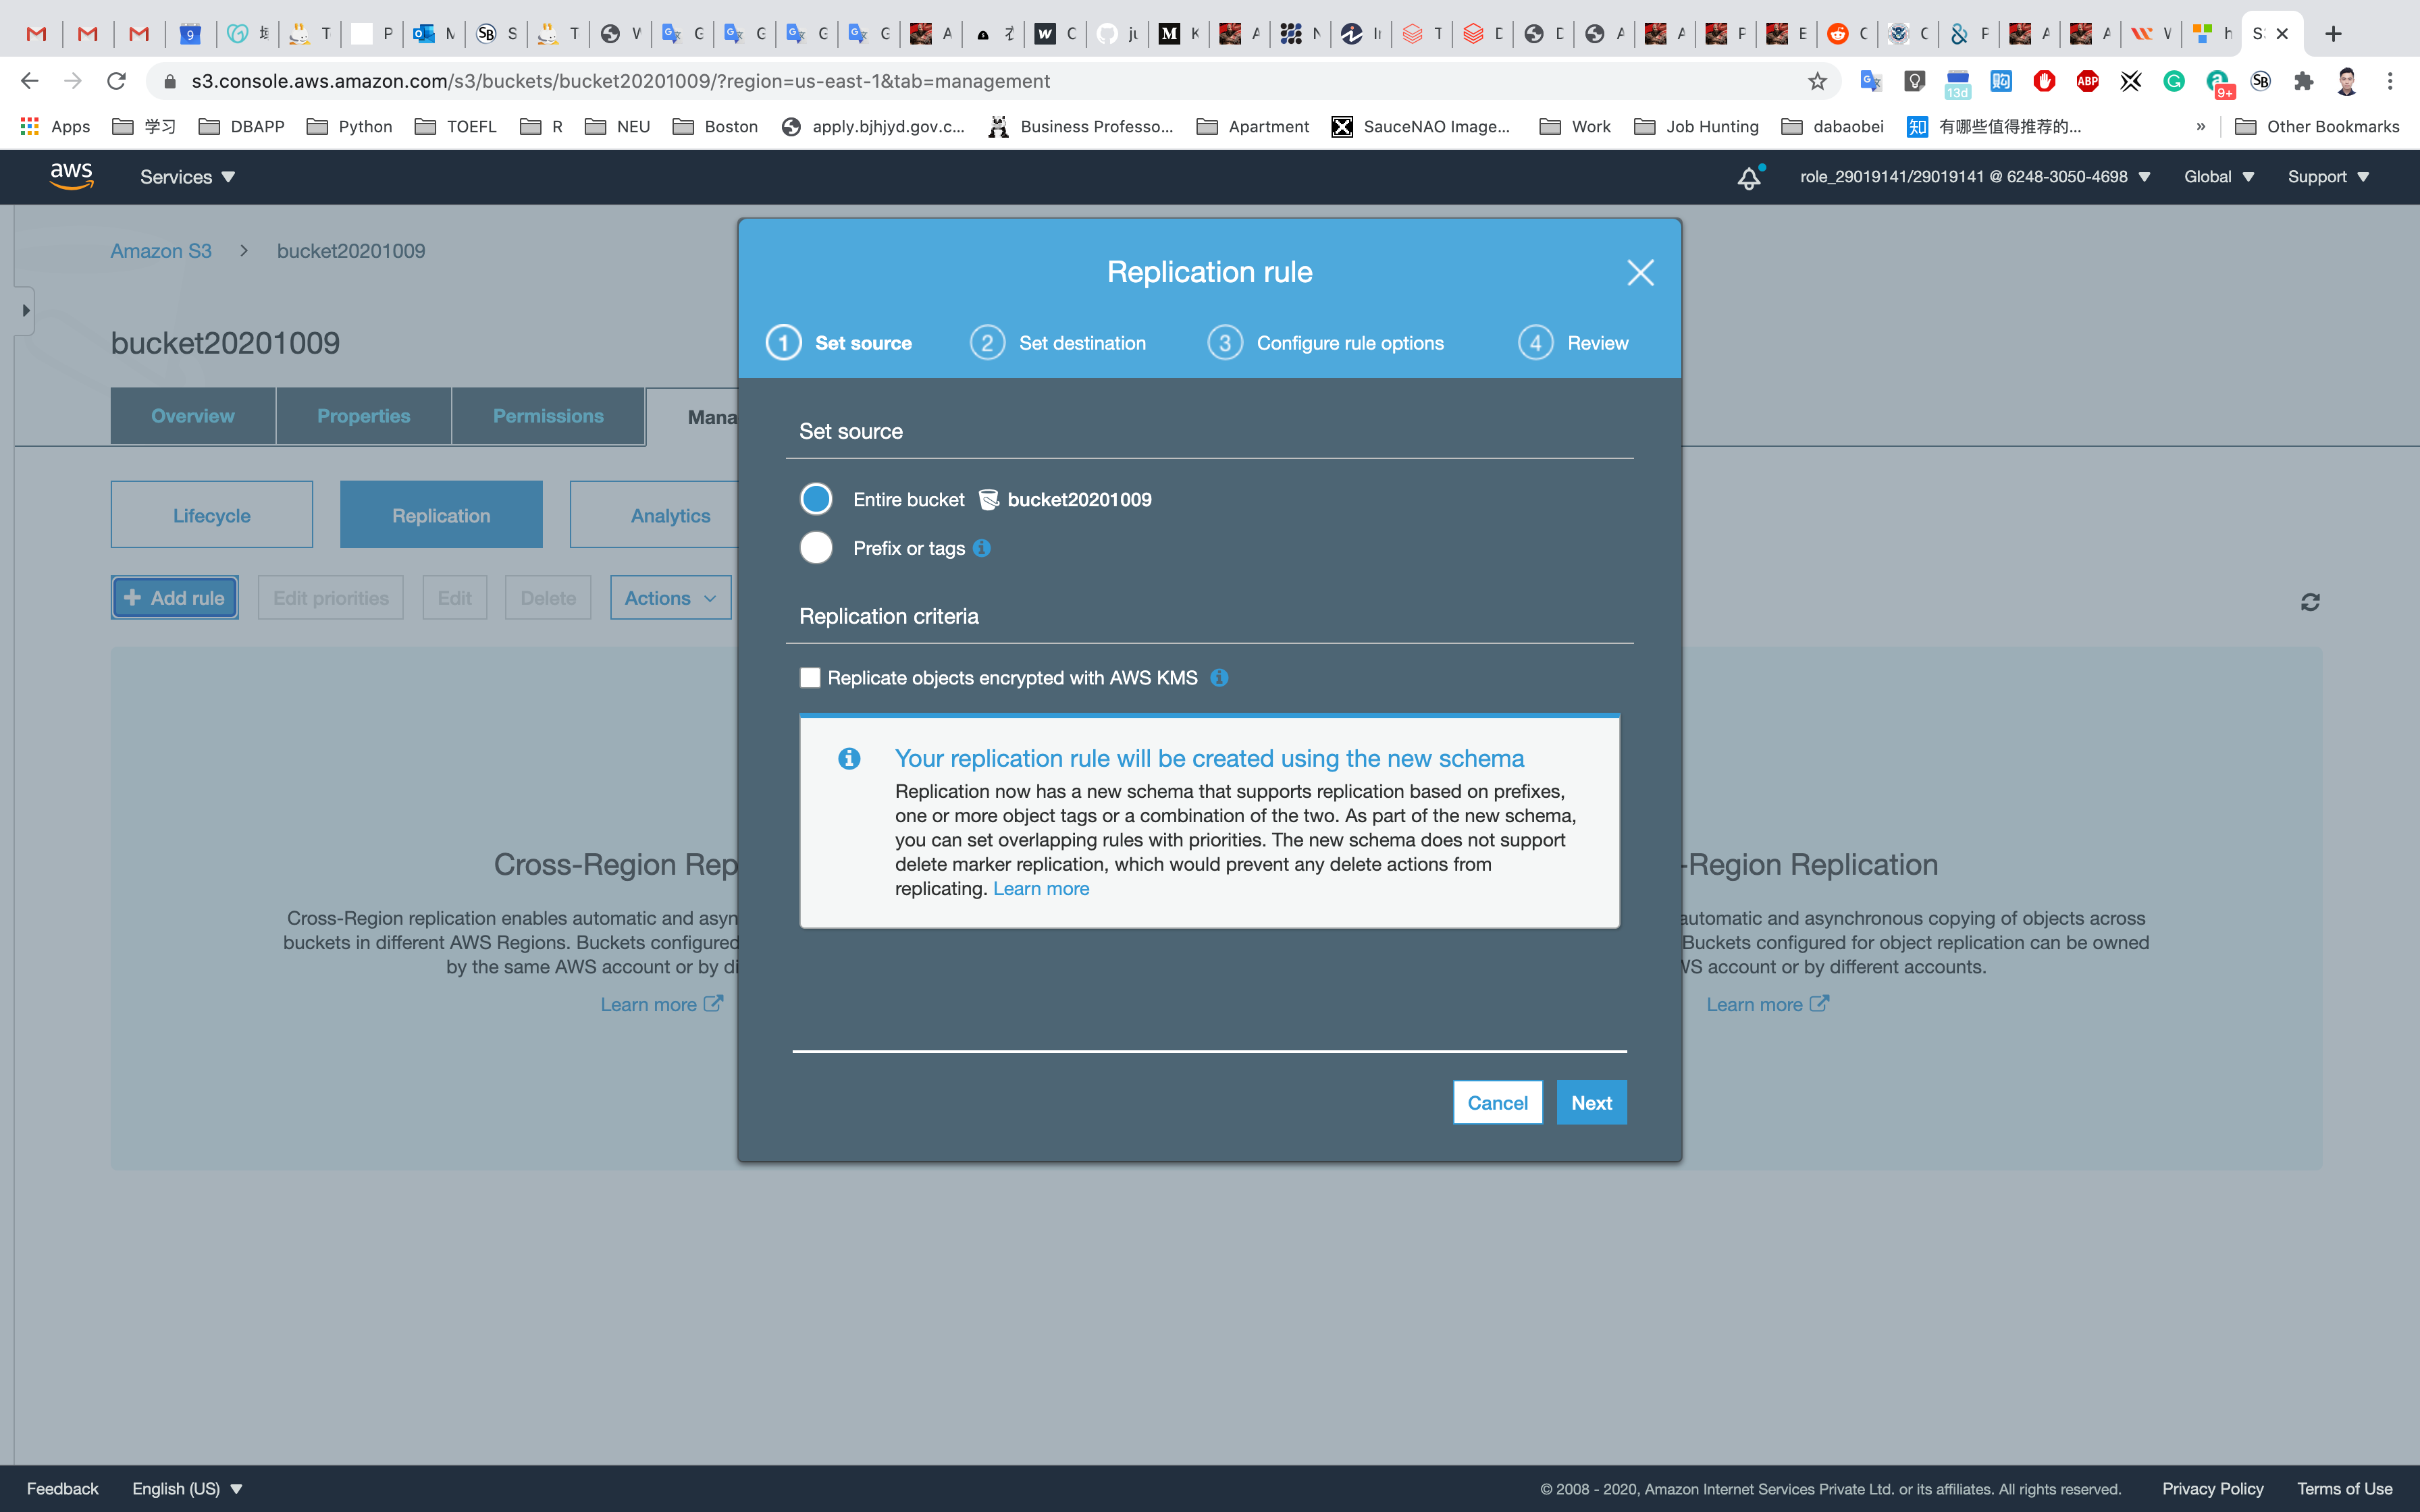The image size is (2420, 1512).
Task: Open Learn more link in schema notice
Action: point(1040,889)
